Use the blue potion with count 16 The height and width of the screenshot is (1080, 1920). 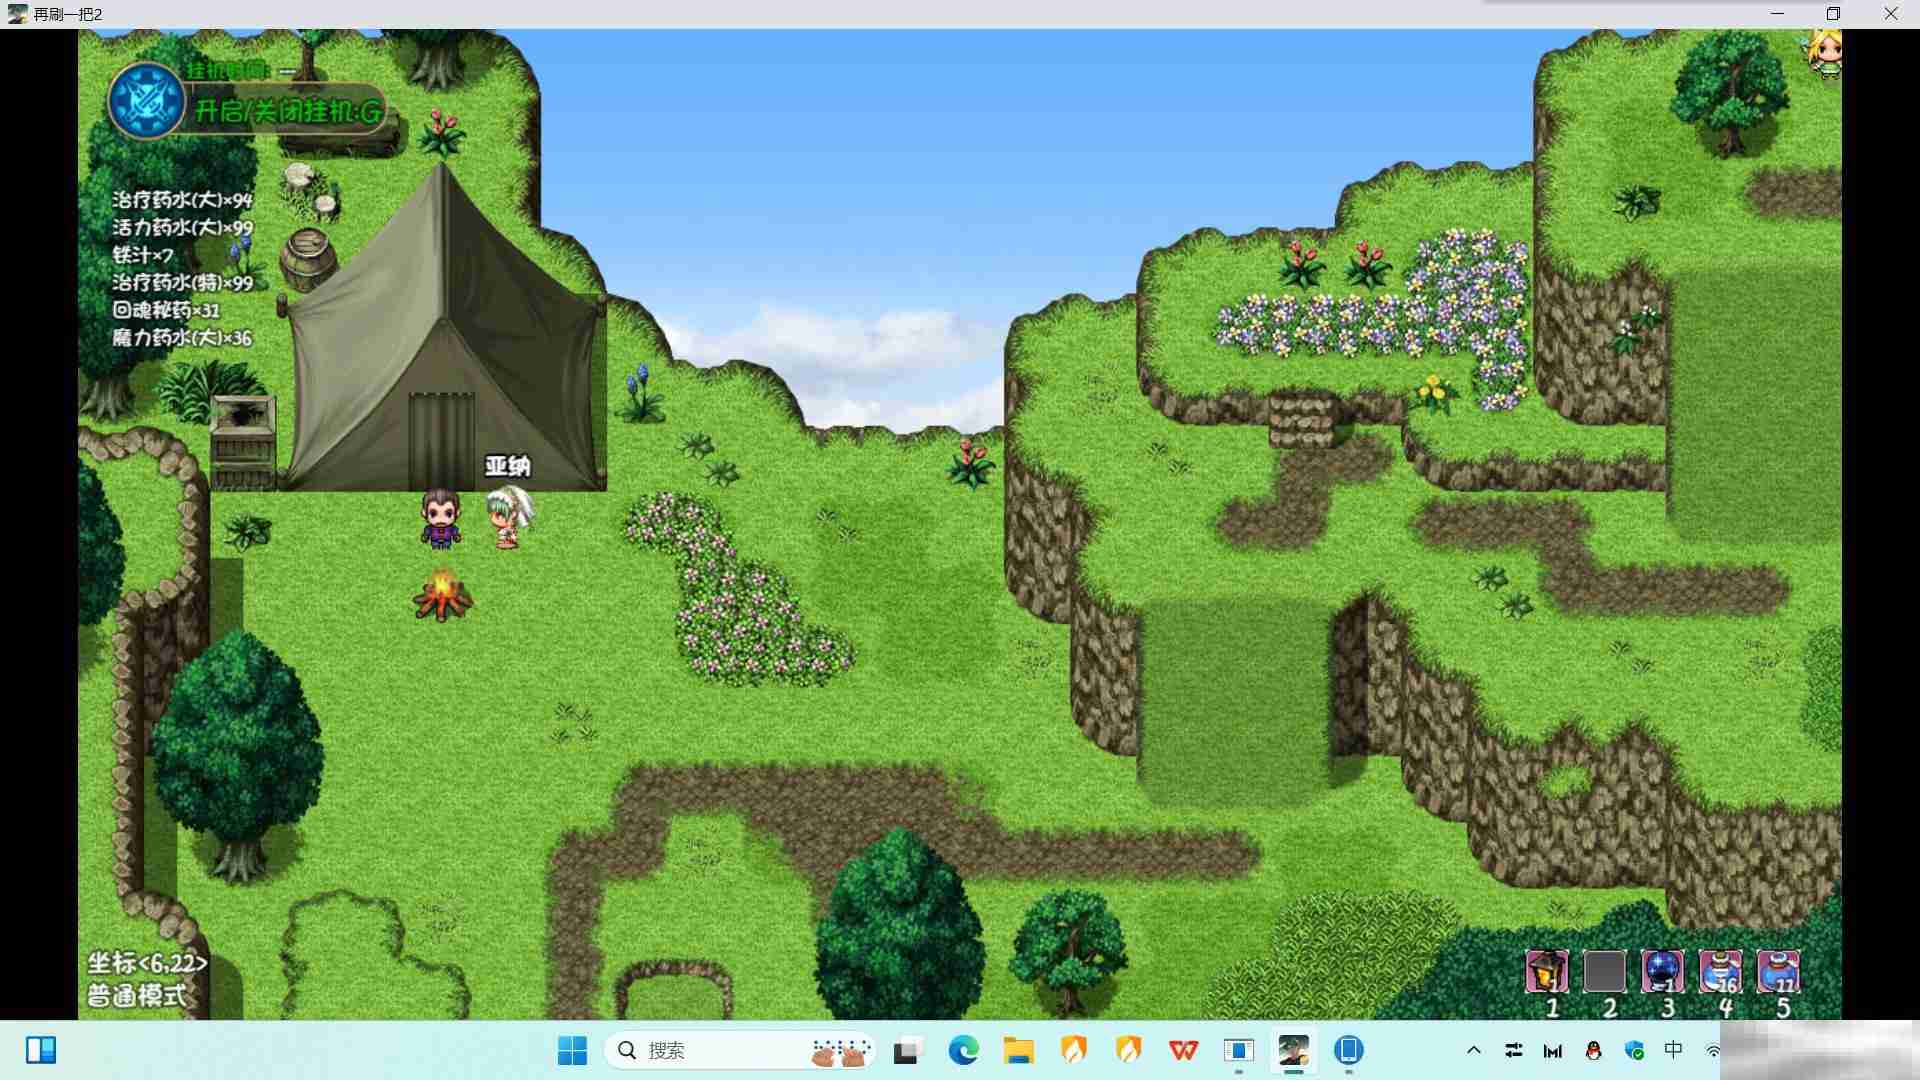click(1720, 971)
